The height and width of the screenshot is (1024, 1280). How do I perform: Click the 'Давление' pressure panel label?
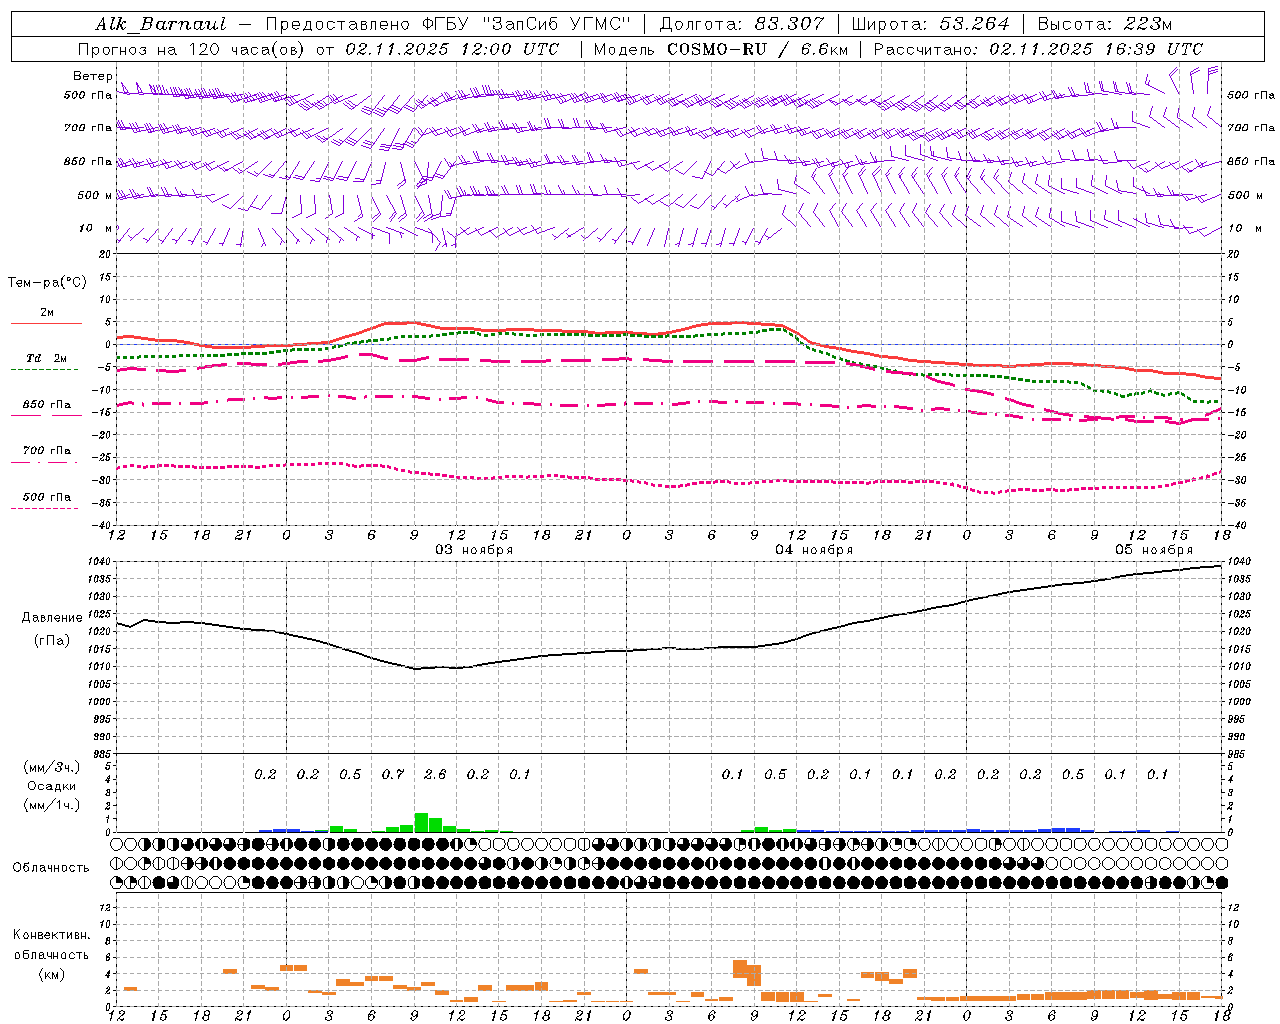52,618
